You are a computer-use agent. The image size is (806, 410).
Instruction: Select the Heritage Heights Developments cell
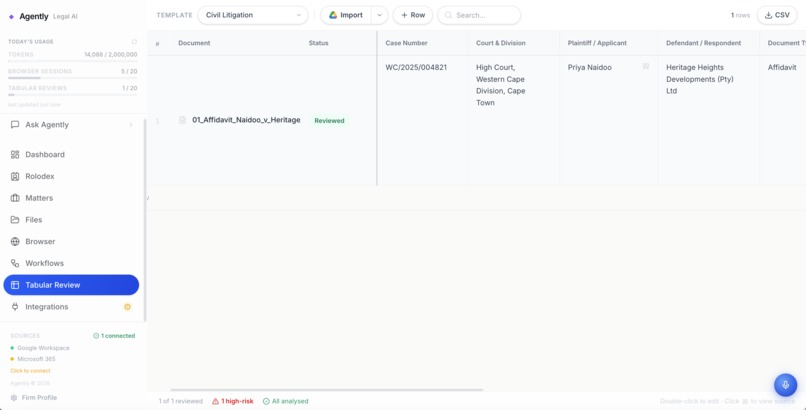point(709,120)
